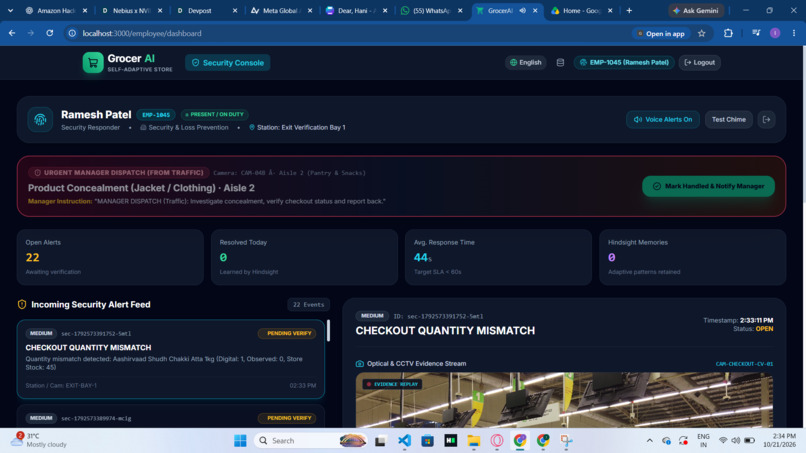
Task: Click Mark Handled & Notify Manager
Action: tap(708, 186)
